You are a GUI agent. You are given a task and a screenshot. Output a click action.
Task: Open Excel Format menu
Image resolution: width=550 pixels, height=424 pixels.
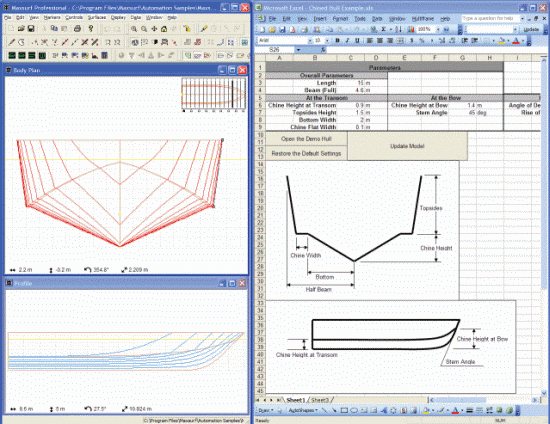point(340,19)
